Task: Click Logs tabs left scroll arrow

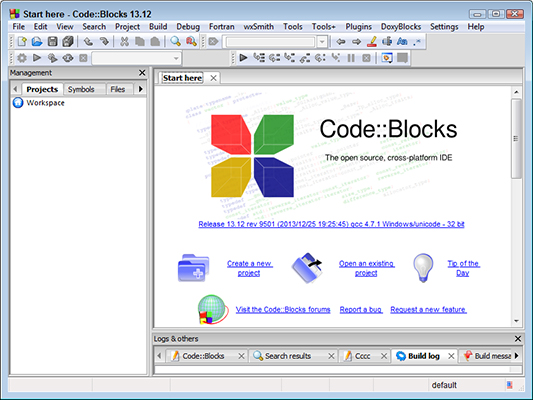Action: tap(159, 356)
